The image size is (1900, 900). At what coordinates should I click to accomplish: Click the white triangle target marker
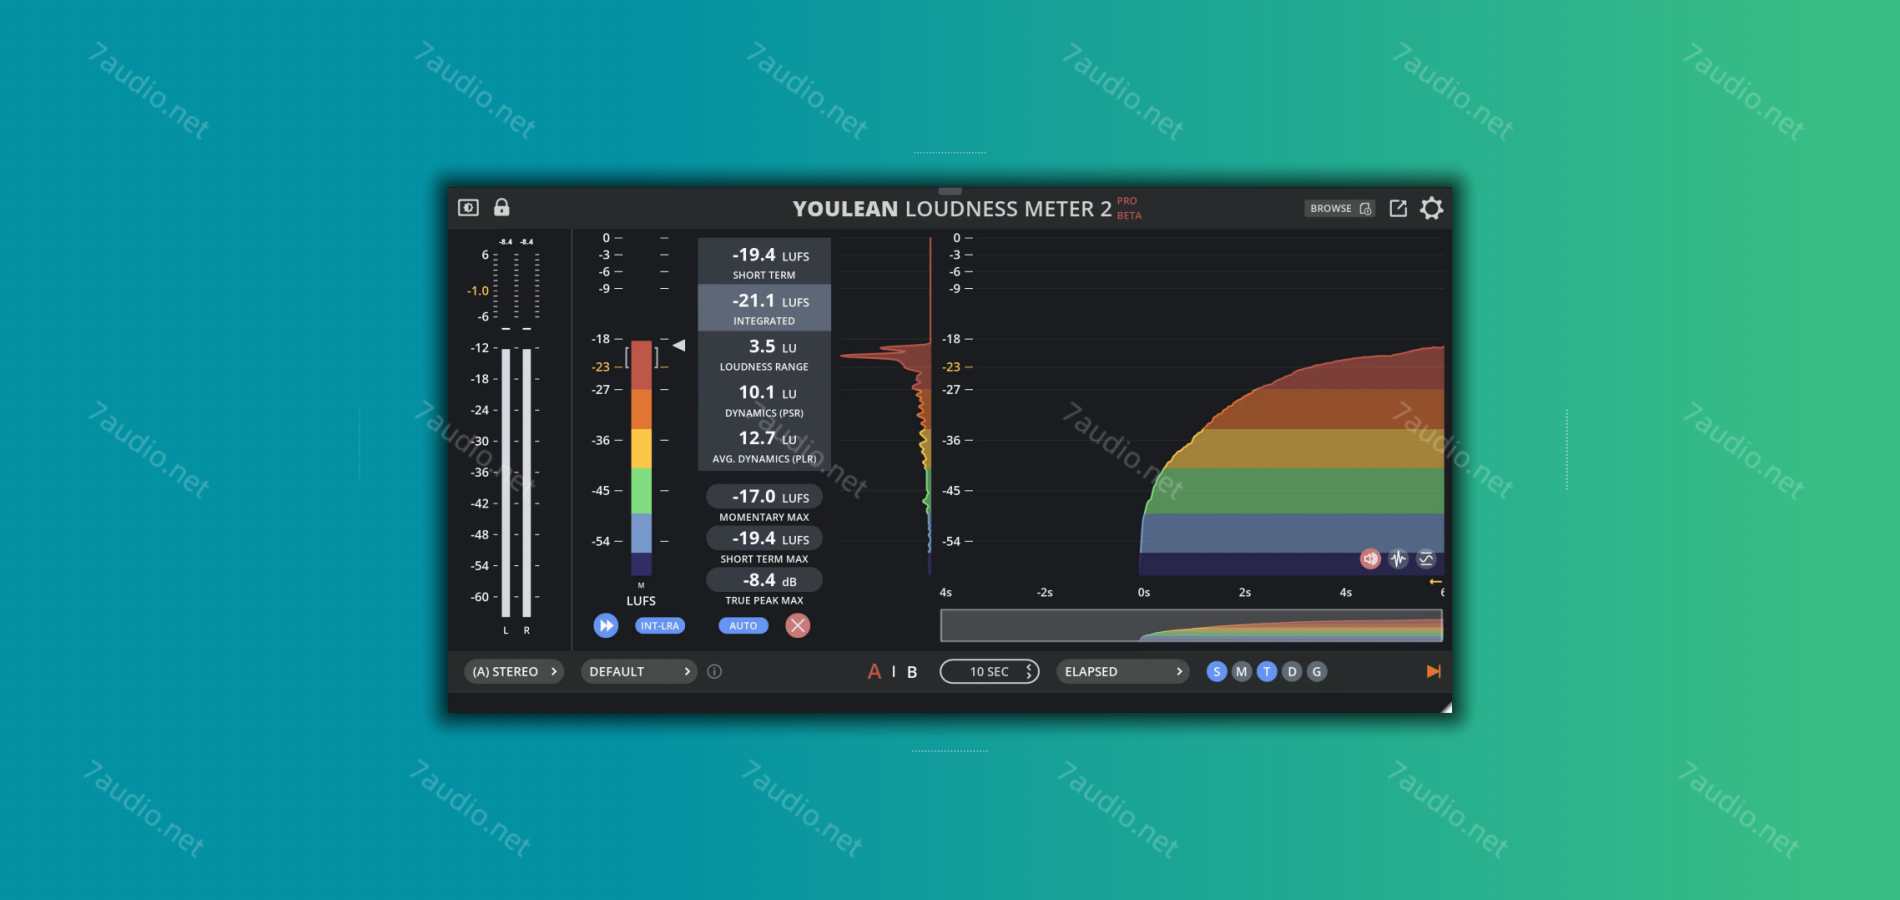coord(679,345)
